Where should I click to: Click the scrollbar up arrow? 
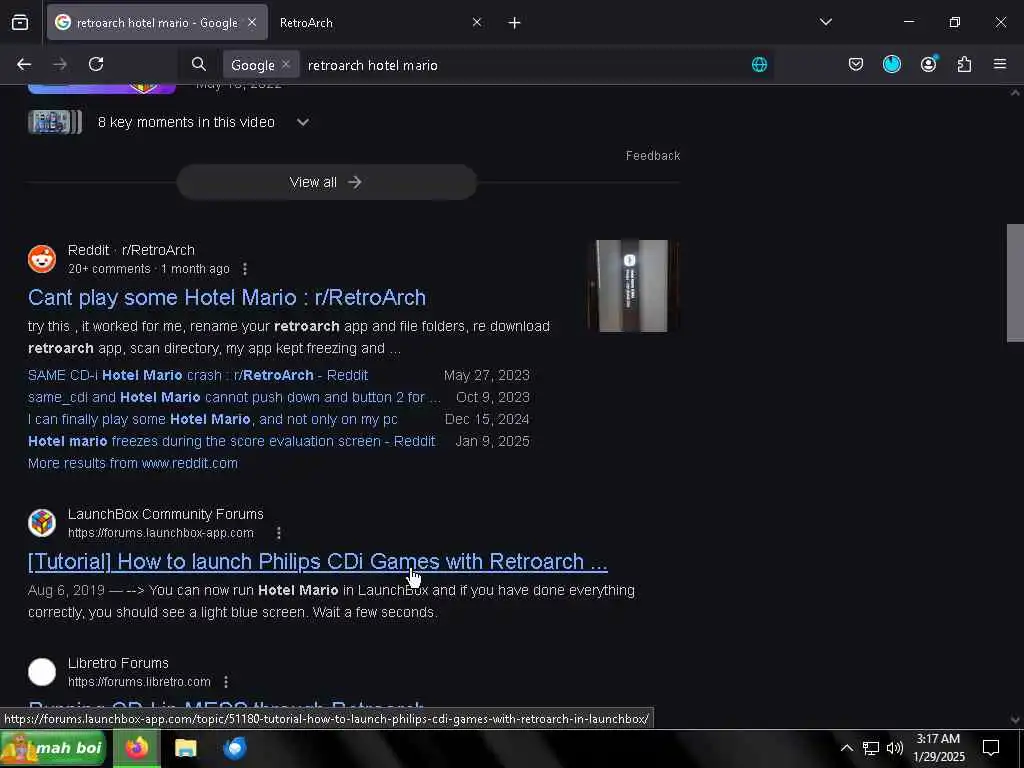1015,93
